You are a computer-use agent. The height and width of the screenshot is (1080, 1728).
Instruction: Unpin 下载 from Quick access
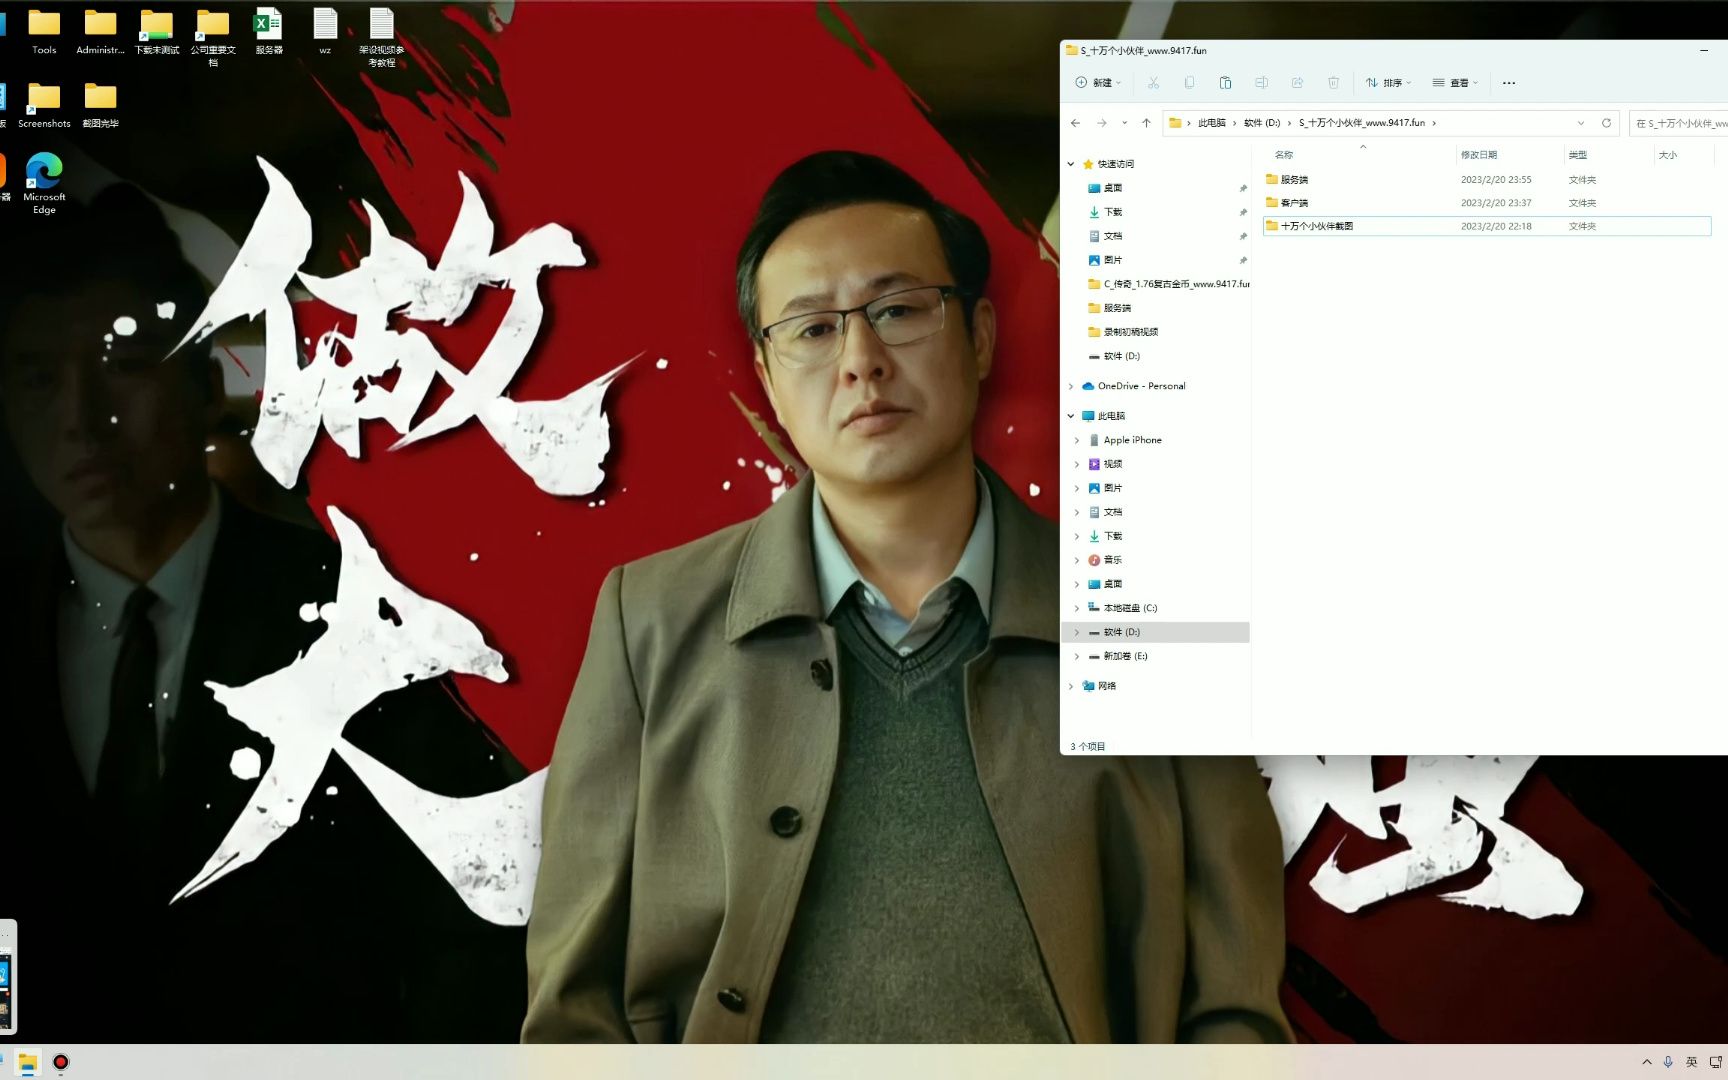point(1243,212)
